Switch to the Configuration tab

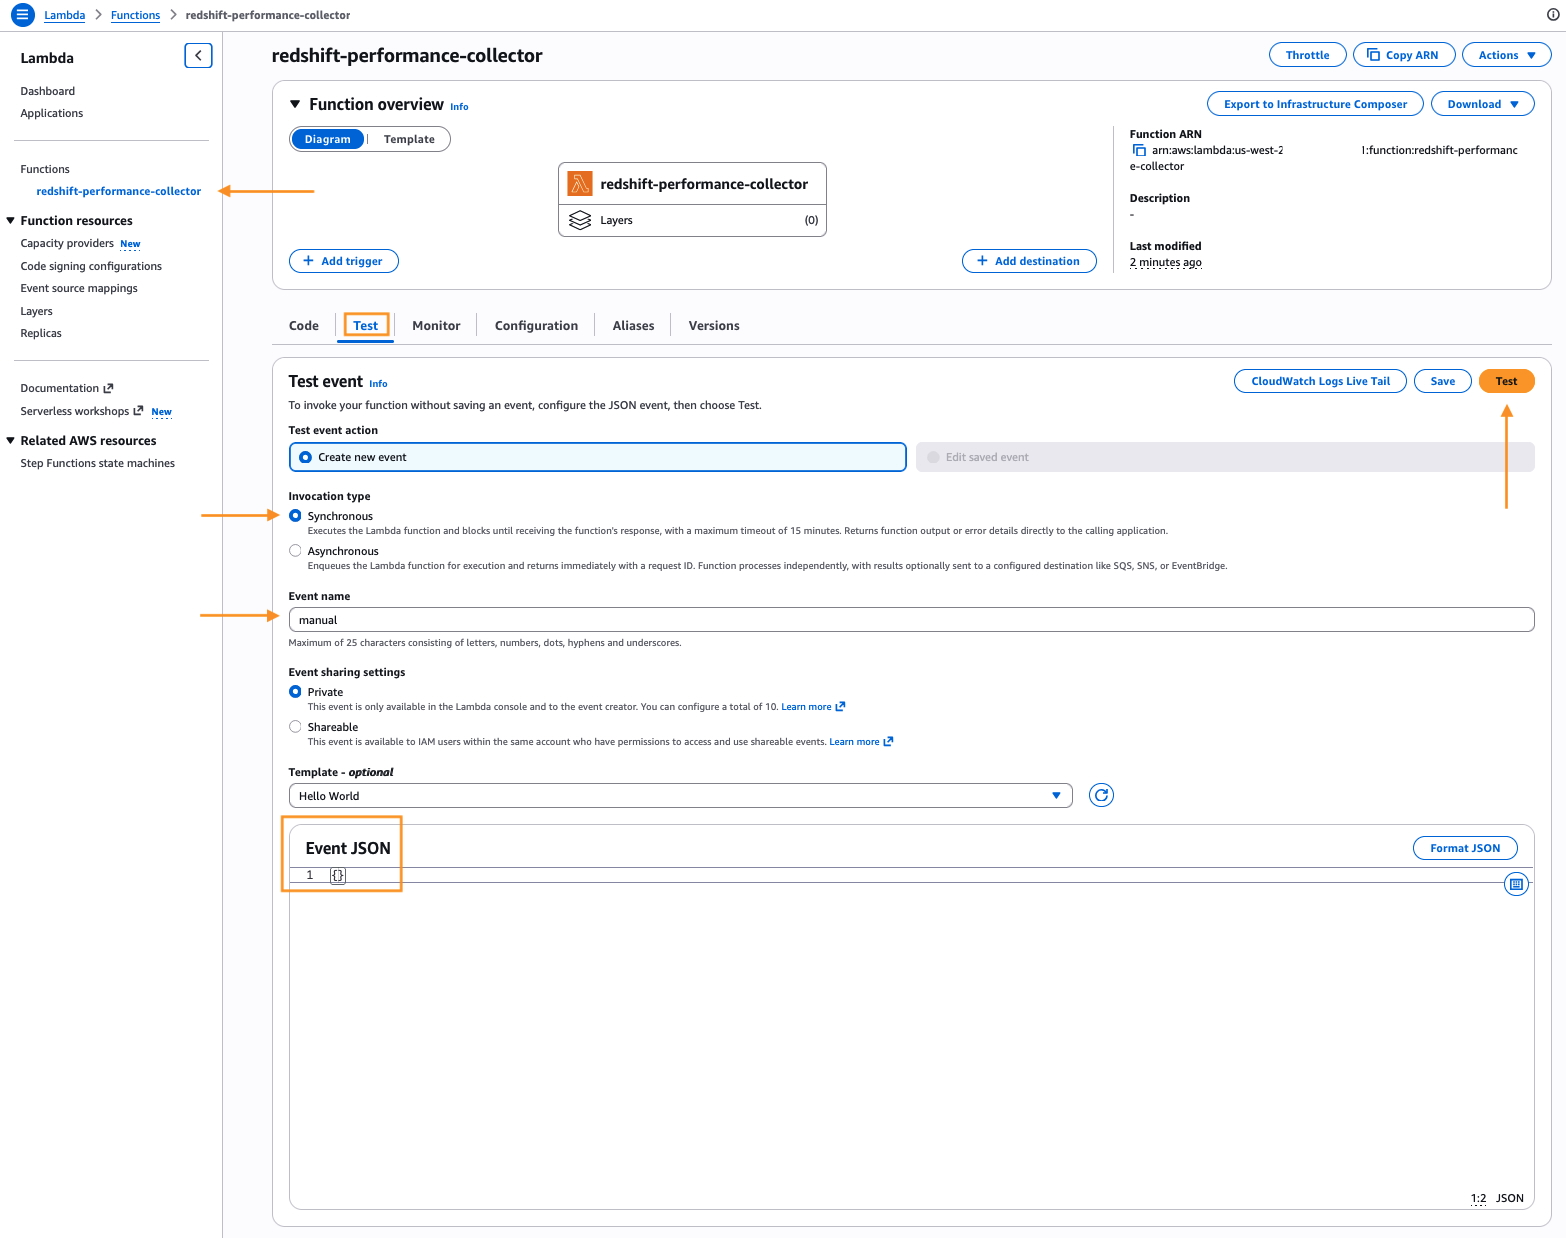(x=536, y=326)
